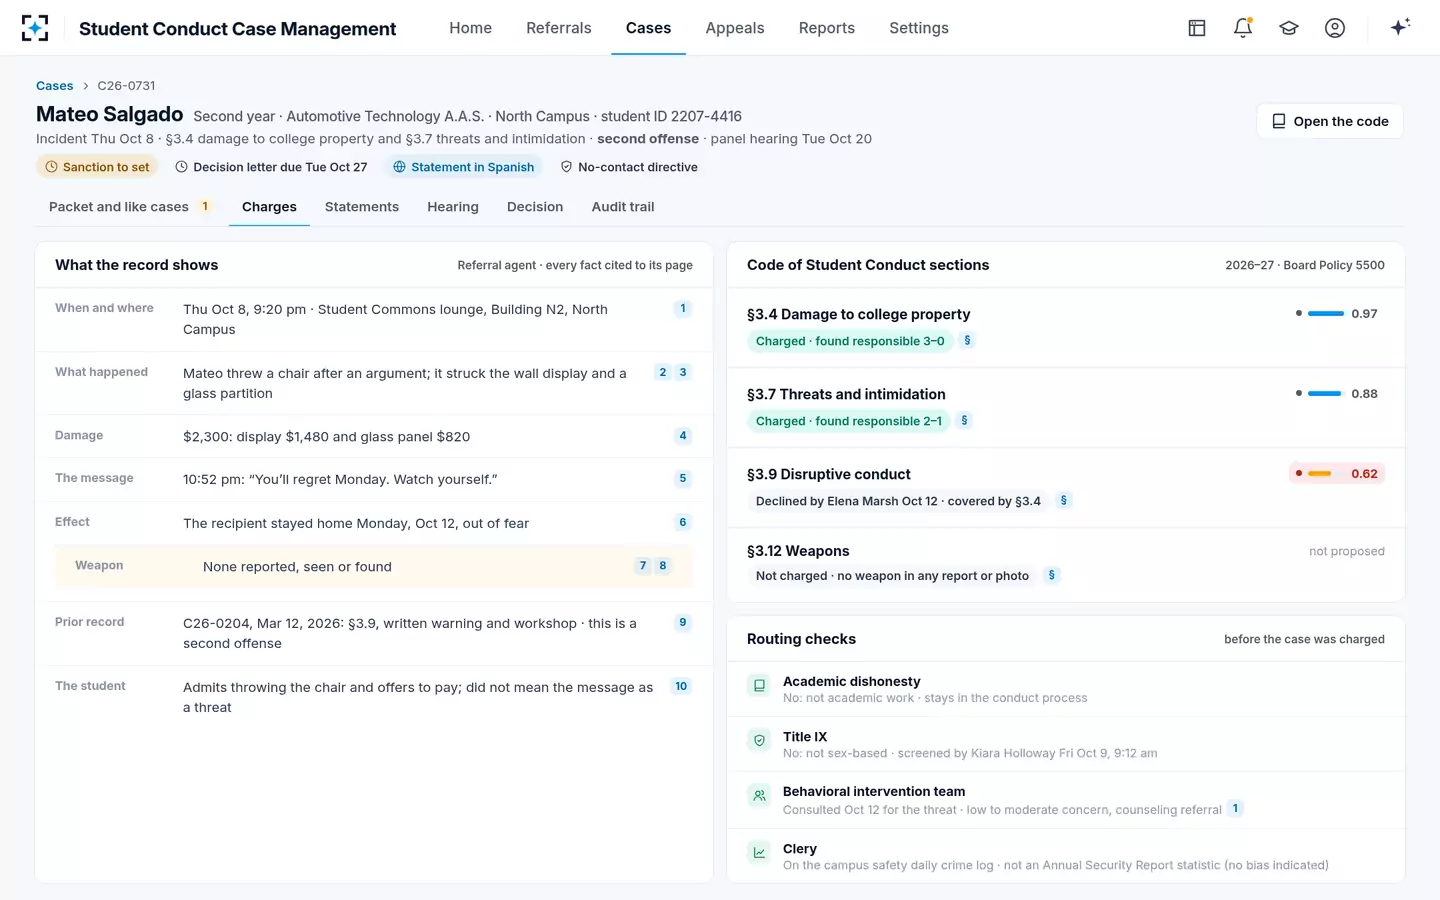Screen dimensions: 1440x900
Task: Follow the Cases breadcrumb link
Action: [55, 86]
